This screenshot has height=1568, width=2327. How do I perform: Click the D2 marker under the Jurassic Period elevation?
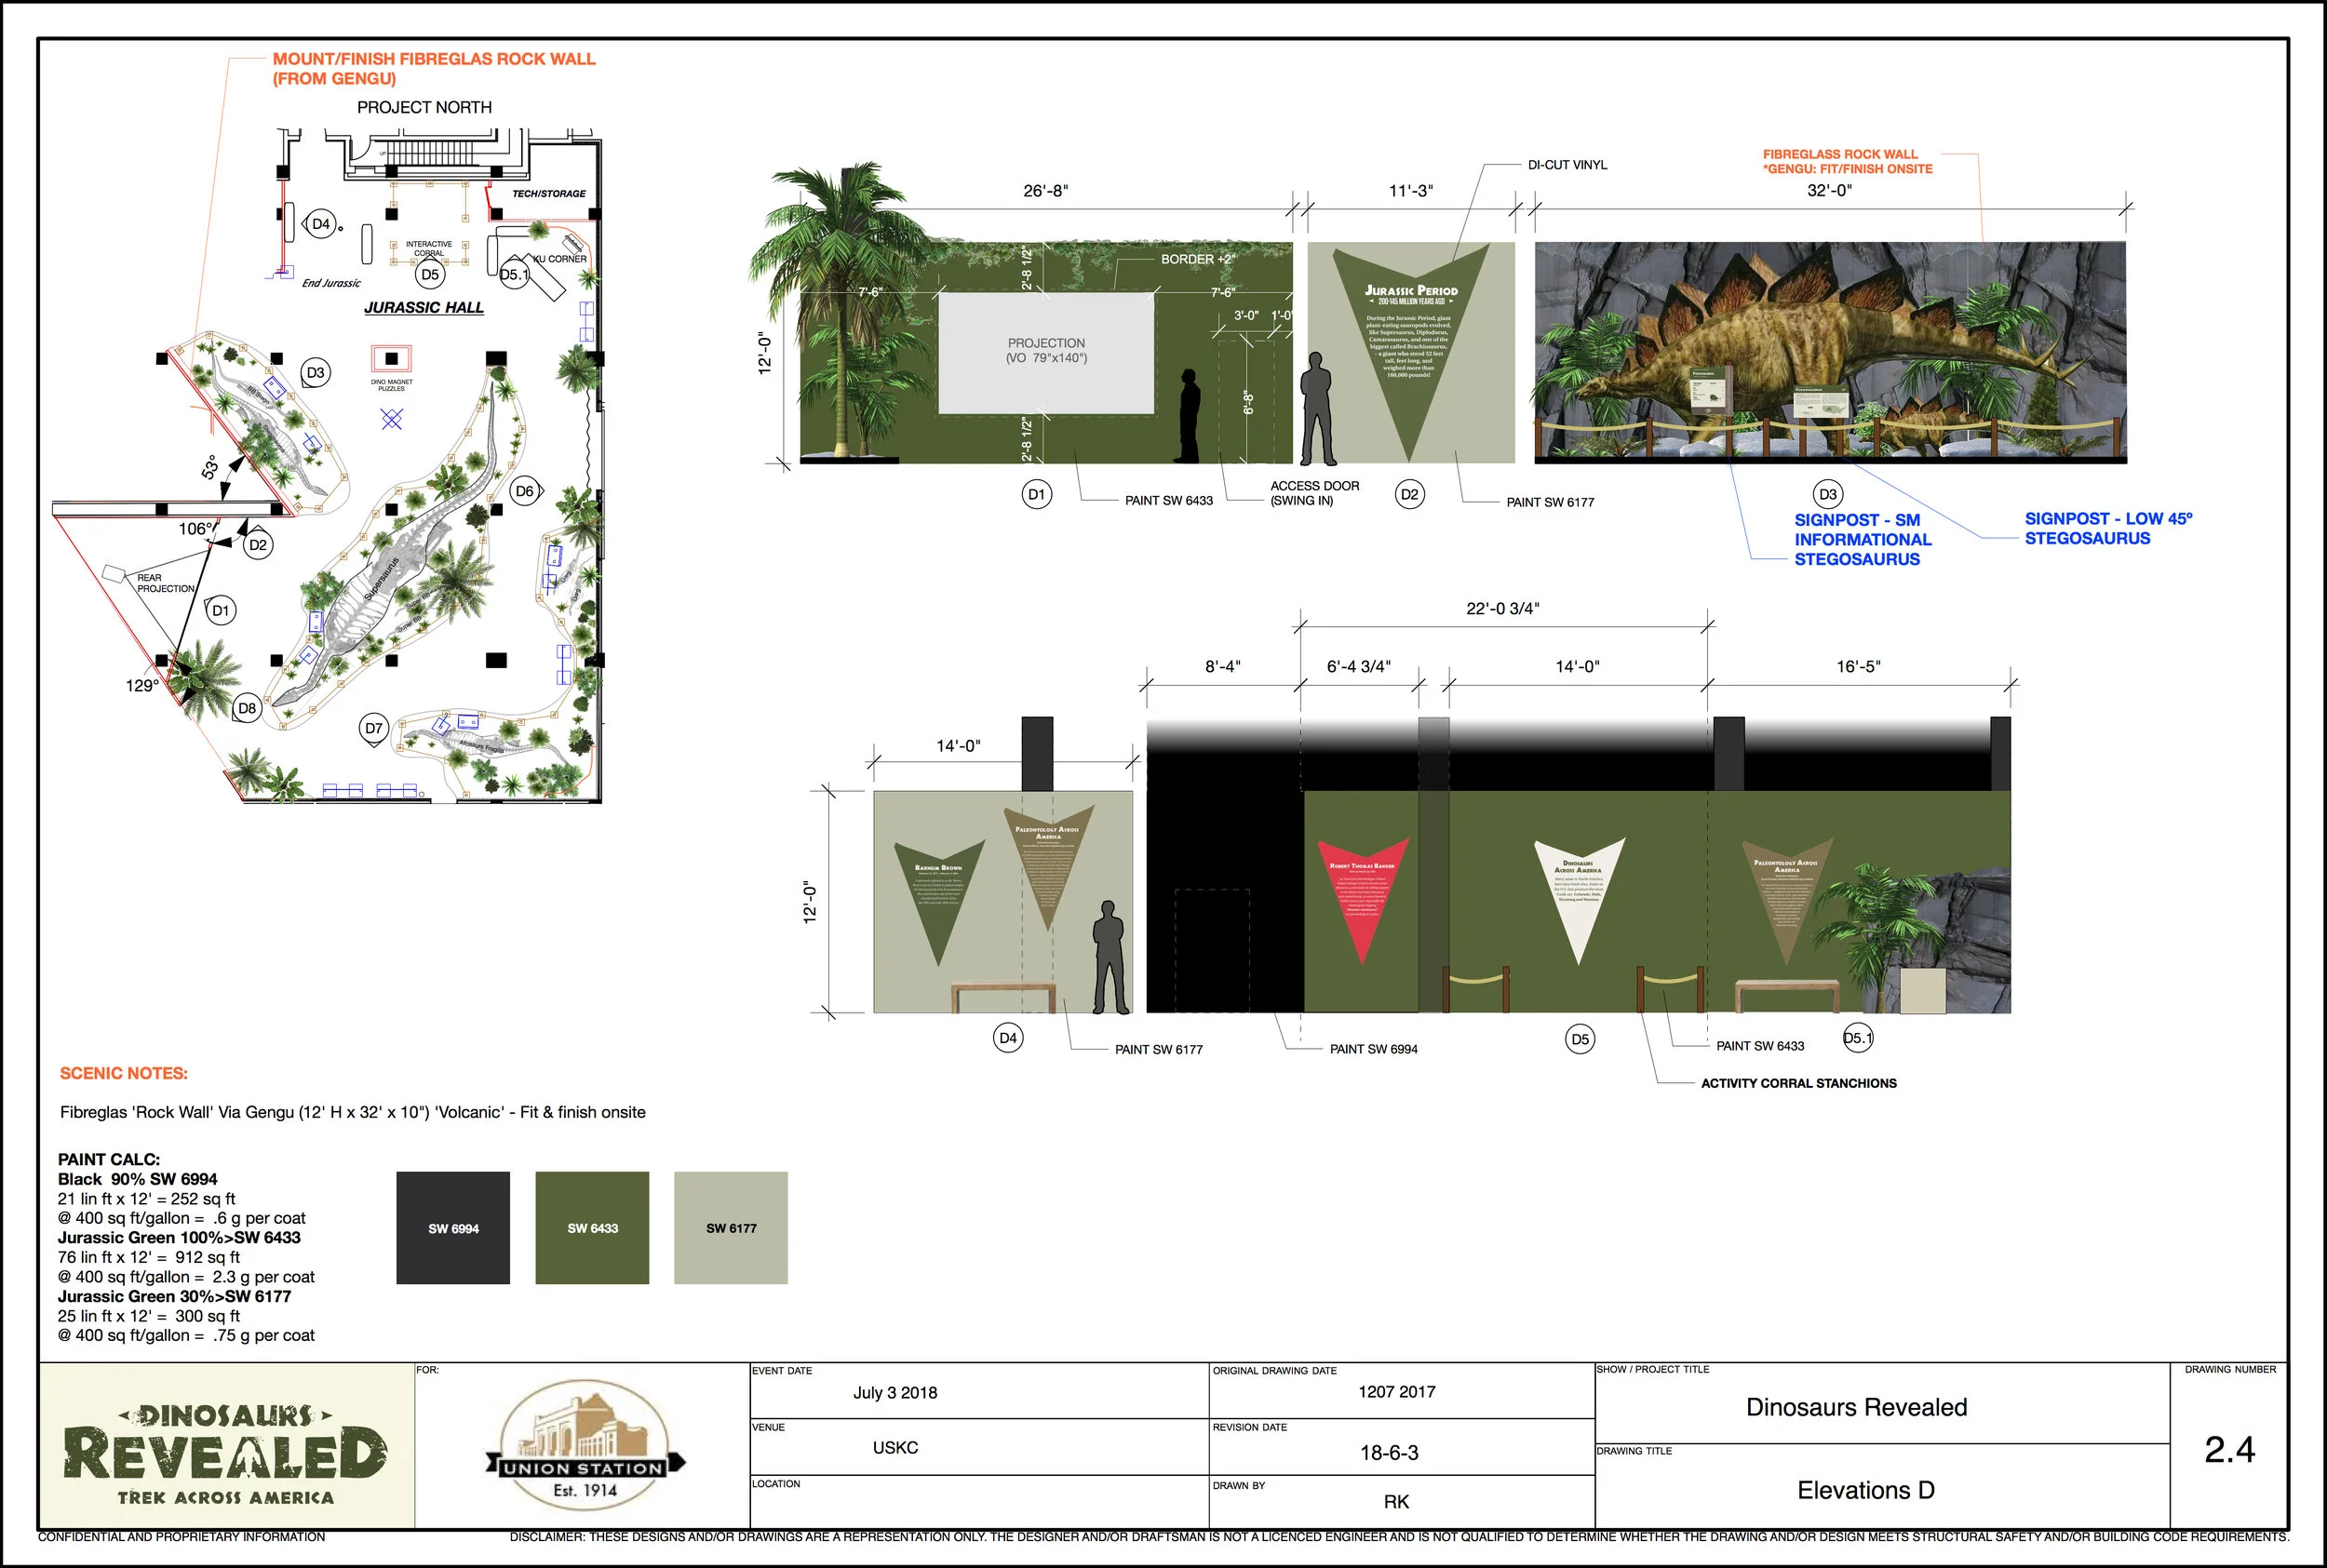click(1409, 495)
